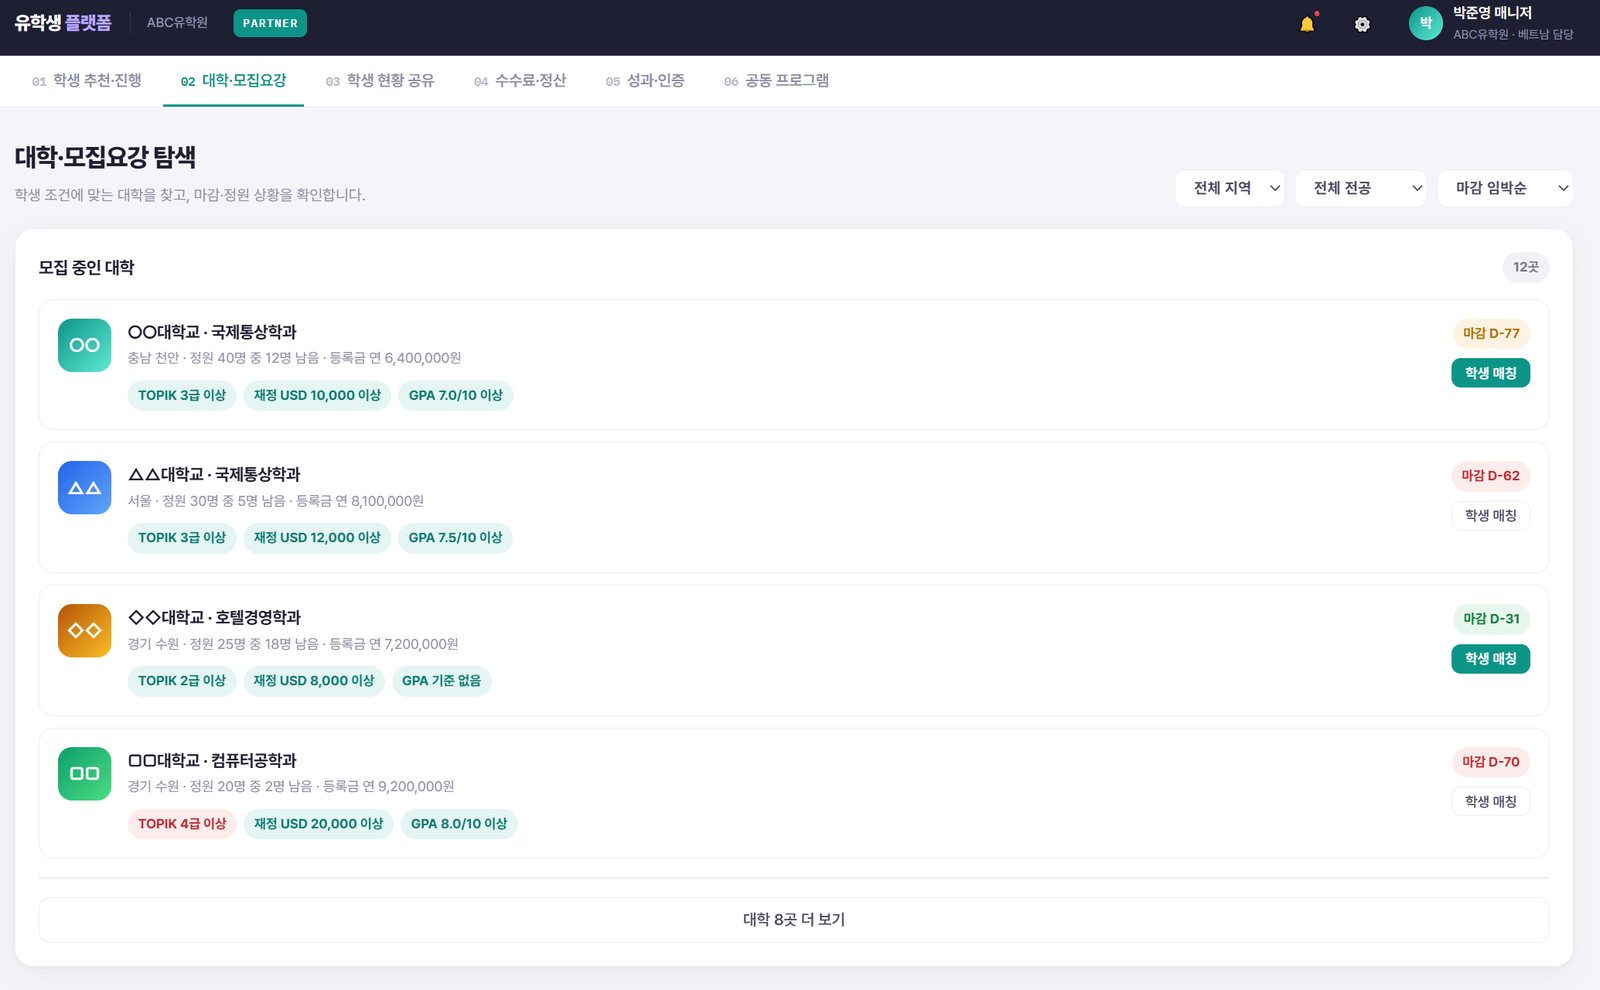Click 박준영 매니저 name
The width and height of the screenshot is (1600, 990).
(1492, 13)
